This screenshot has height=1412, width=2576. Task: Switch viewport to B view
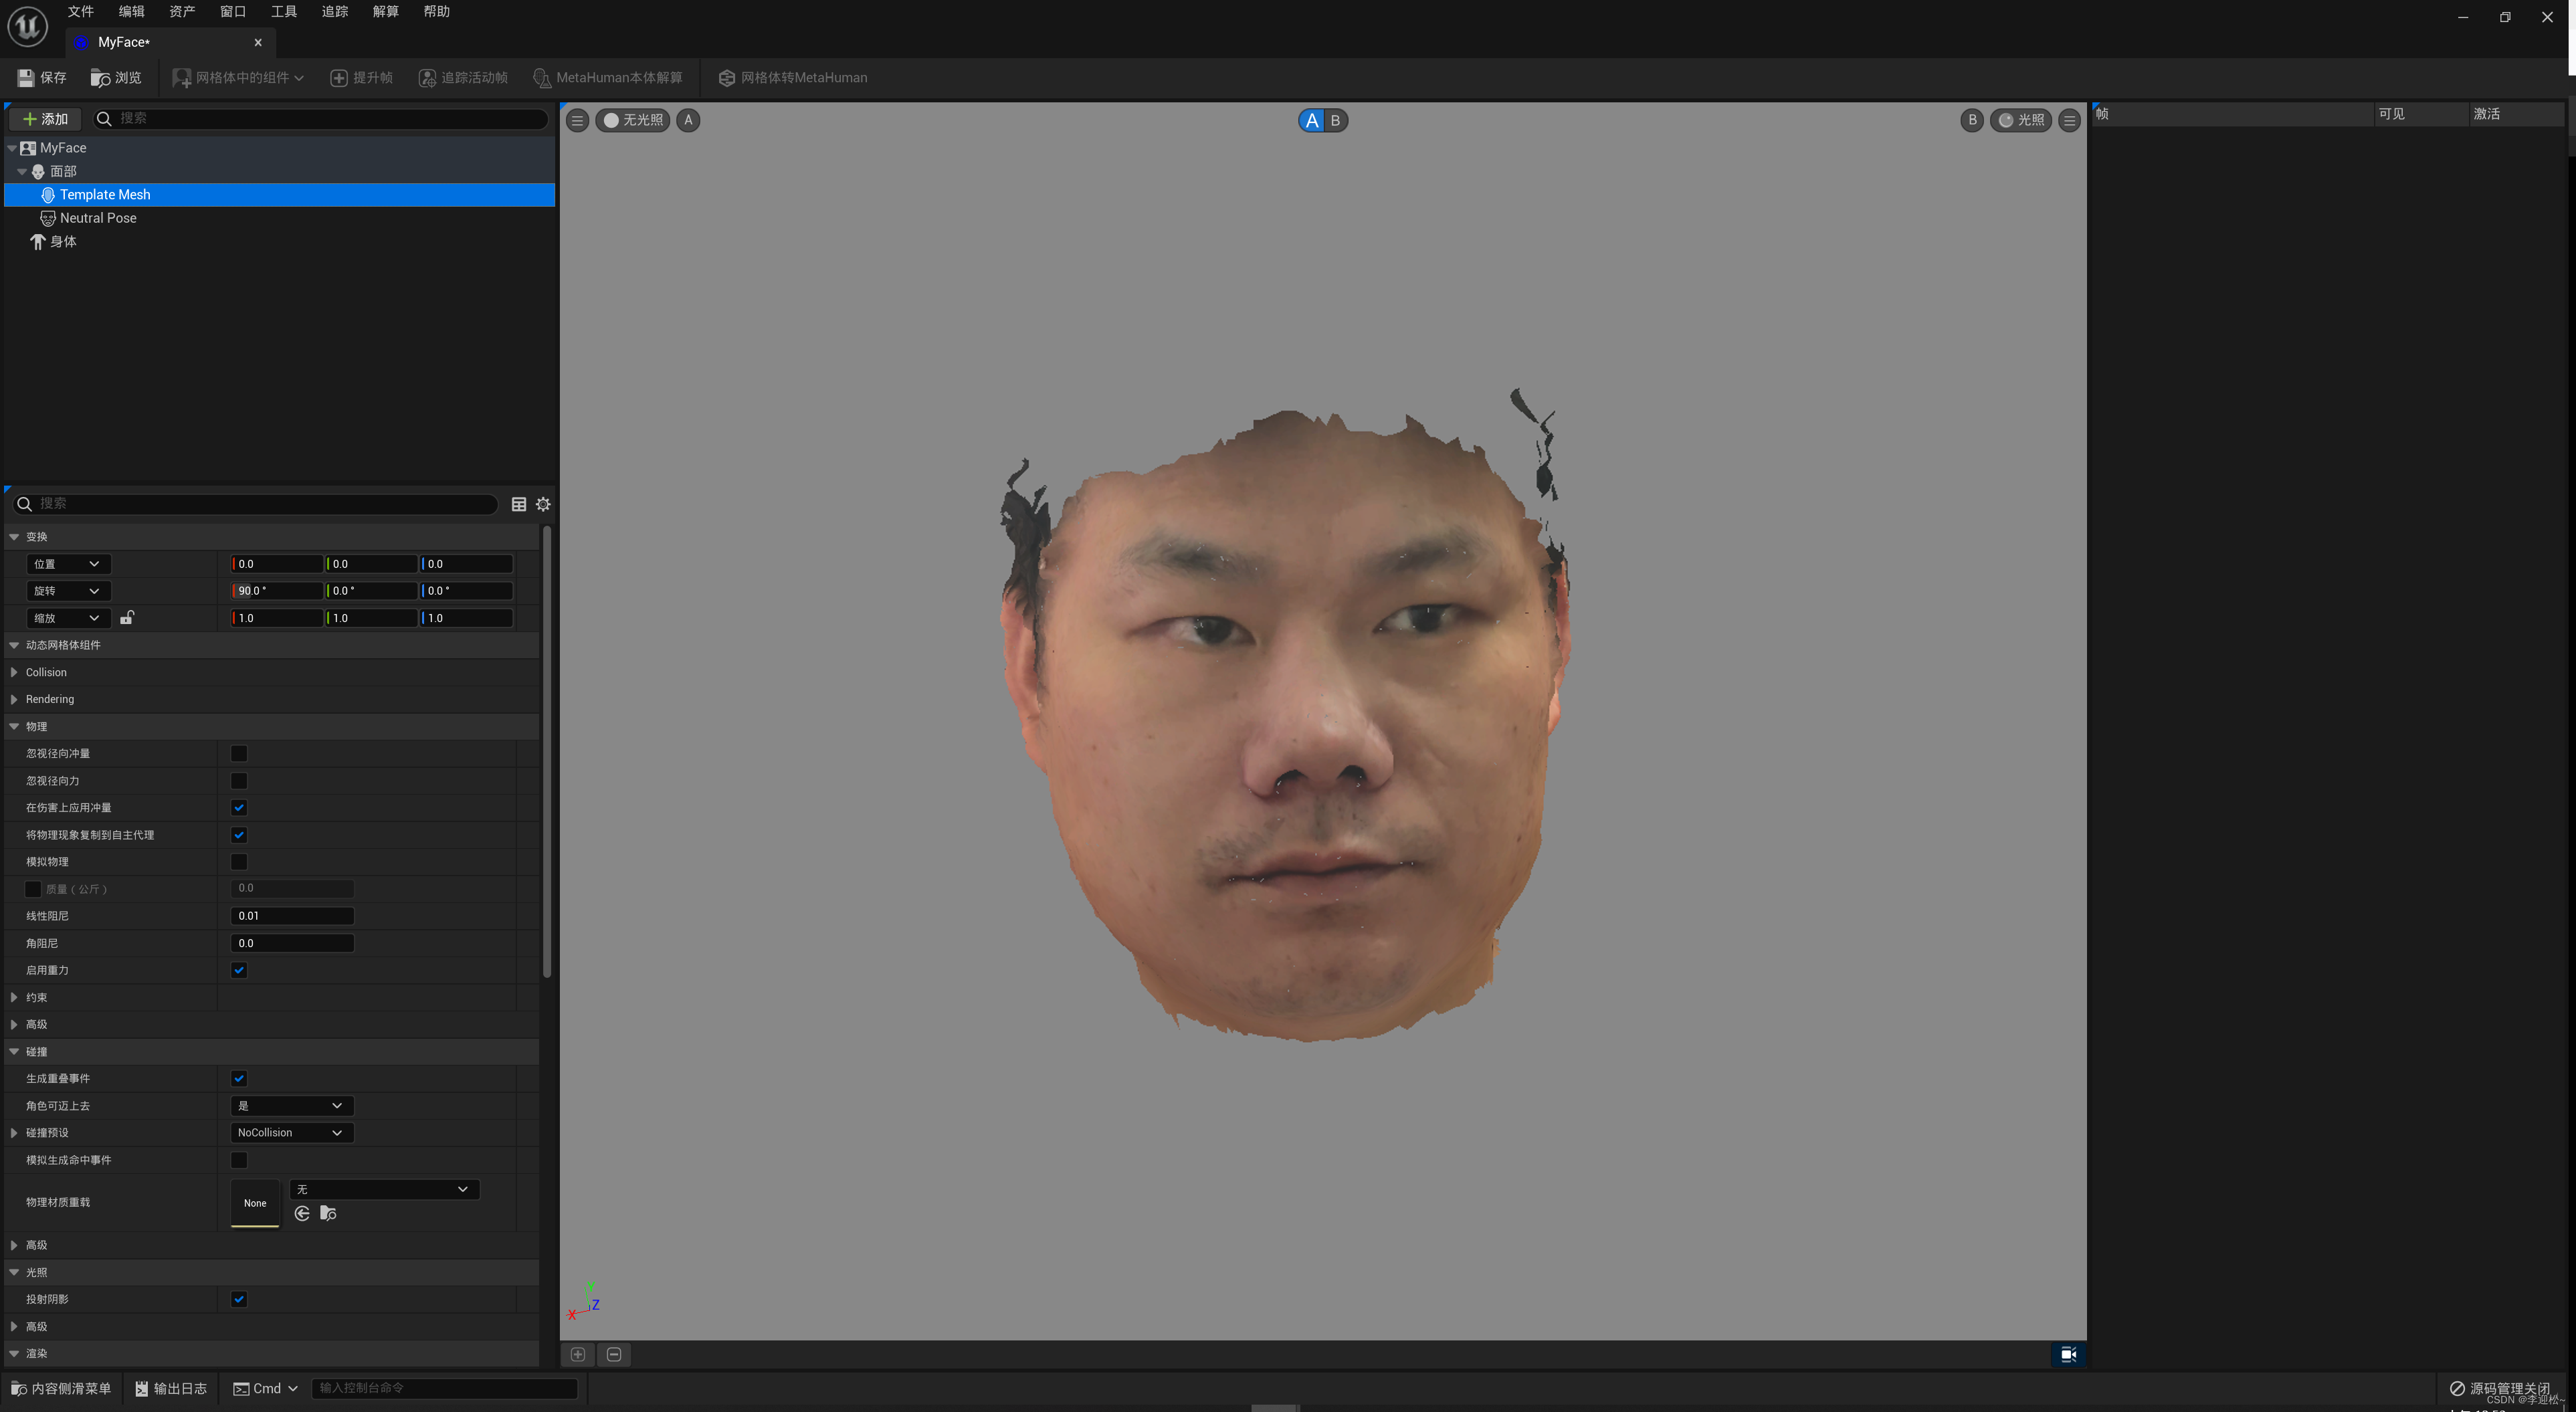(x=1335, y=120)
